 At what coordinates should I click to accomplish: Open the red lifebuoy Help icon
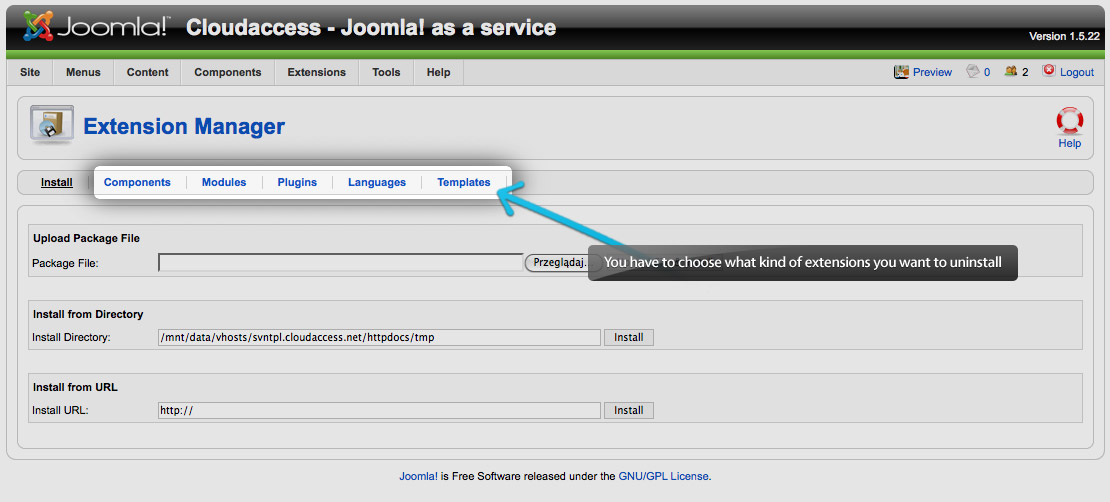(1070, 121)
